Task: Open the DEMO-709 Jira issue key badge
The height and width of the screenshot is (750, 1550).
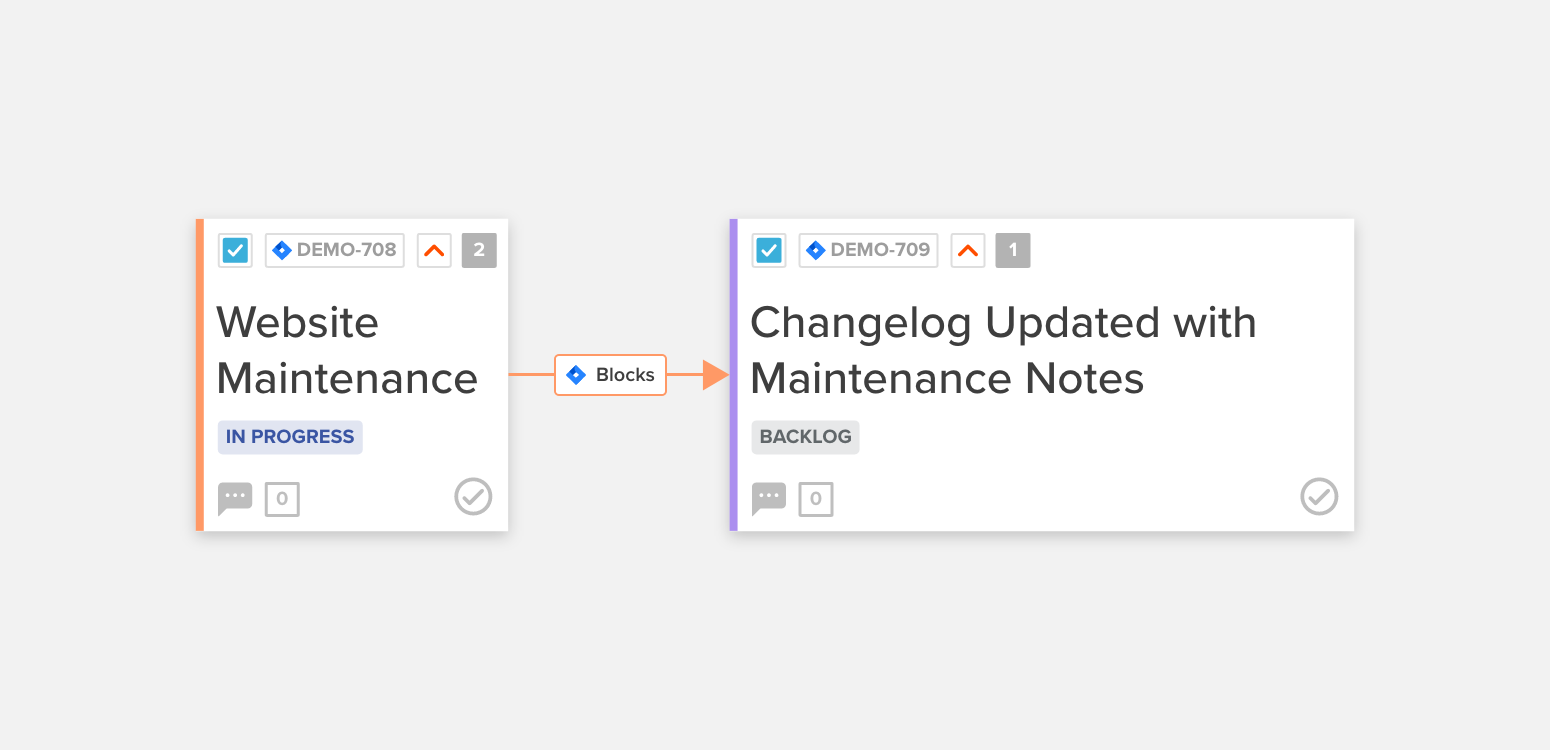Action: (x=869, y=250)
